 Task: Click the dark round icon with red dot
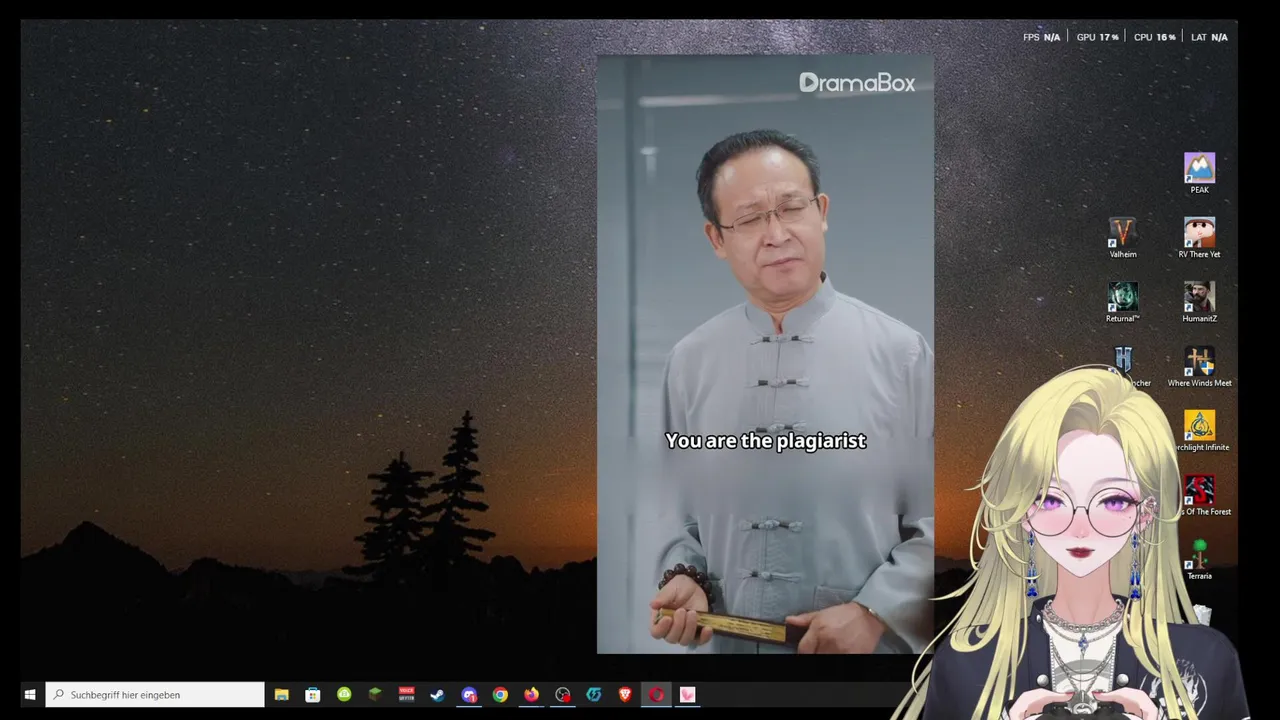(x=563, y=694)
